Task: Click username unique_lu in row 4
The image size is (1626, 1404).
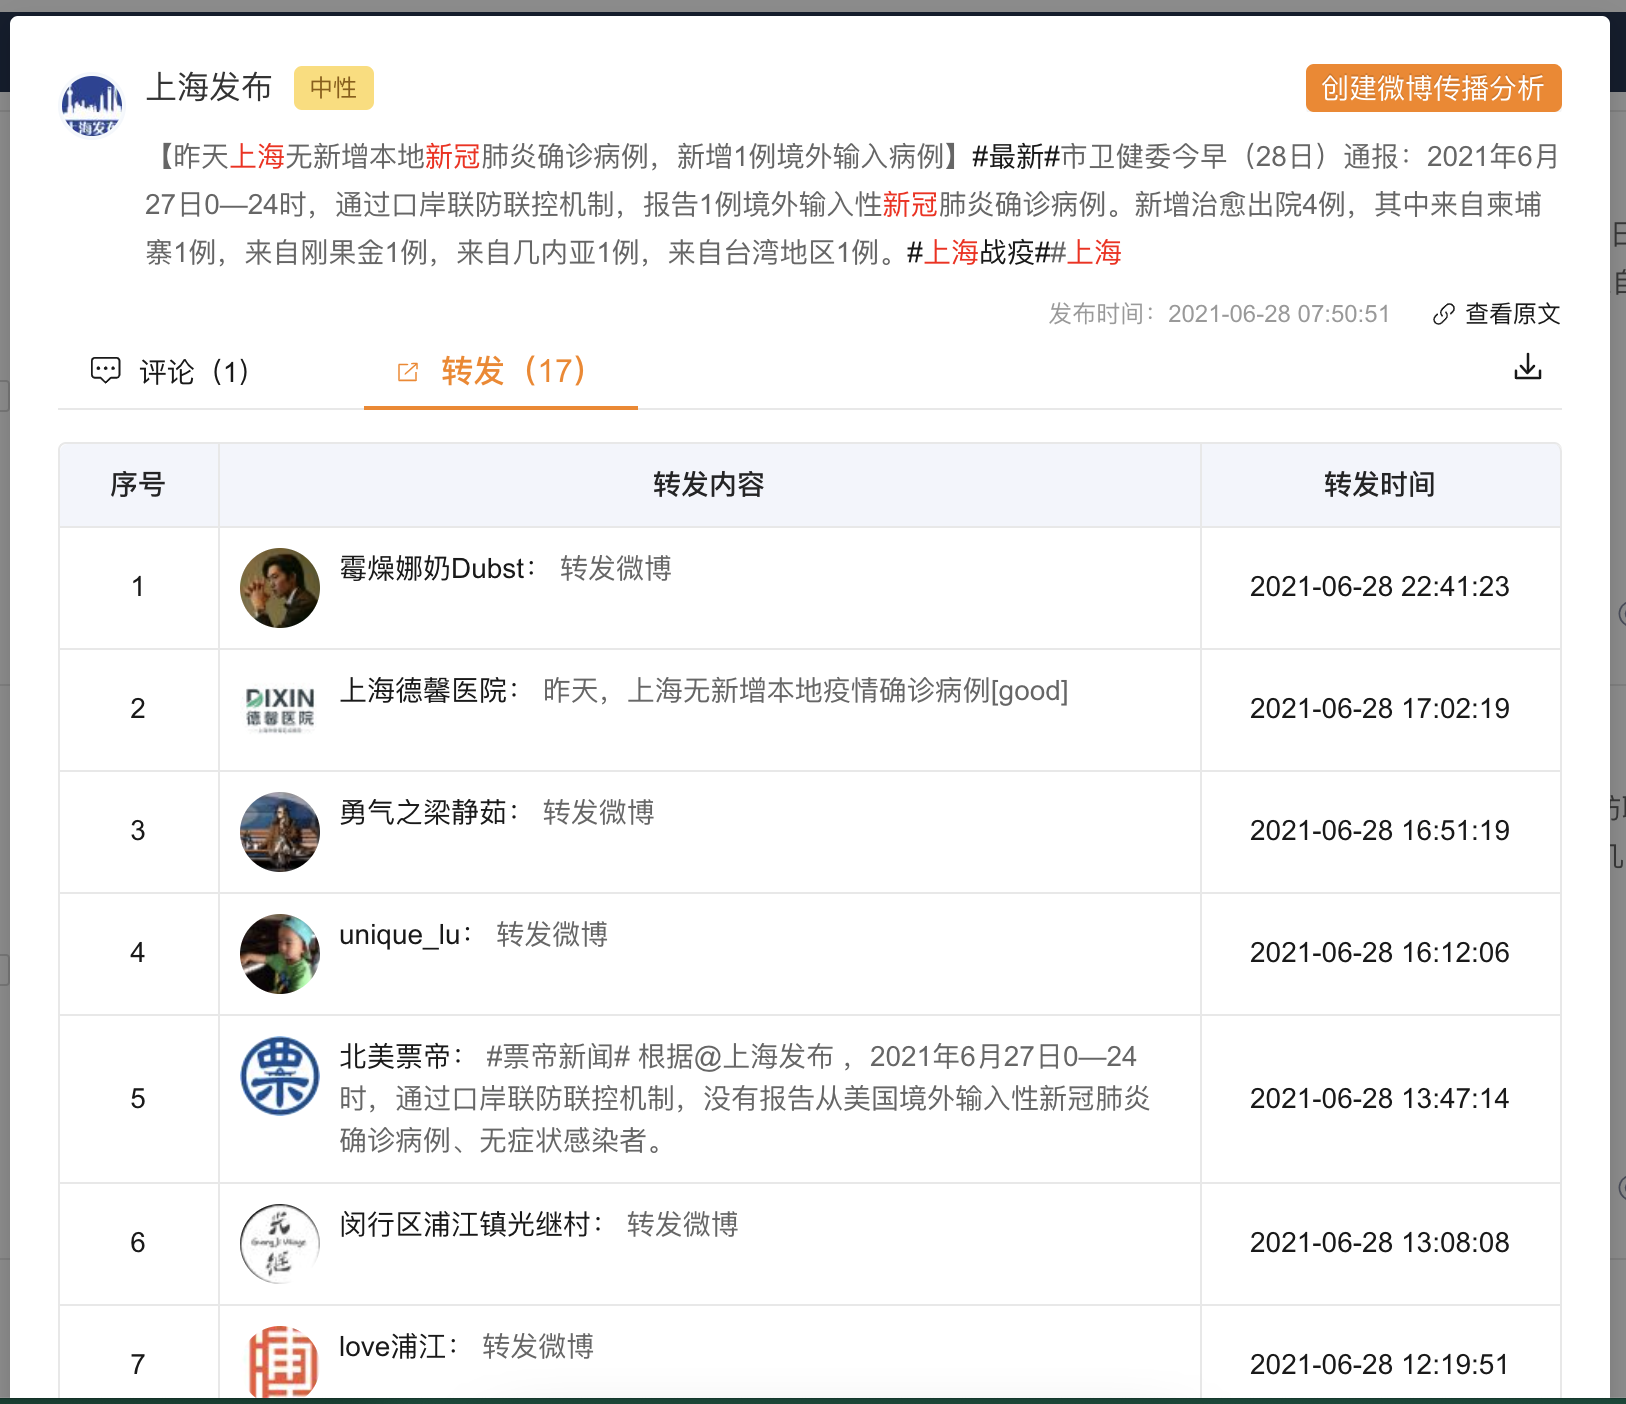Action: (398, 933)
